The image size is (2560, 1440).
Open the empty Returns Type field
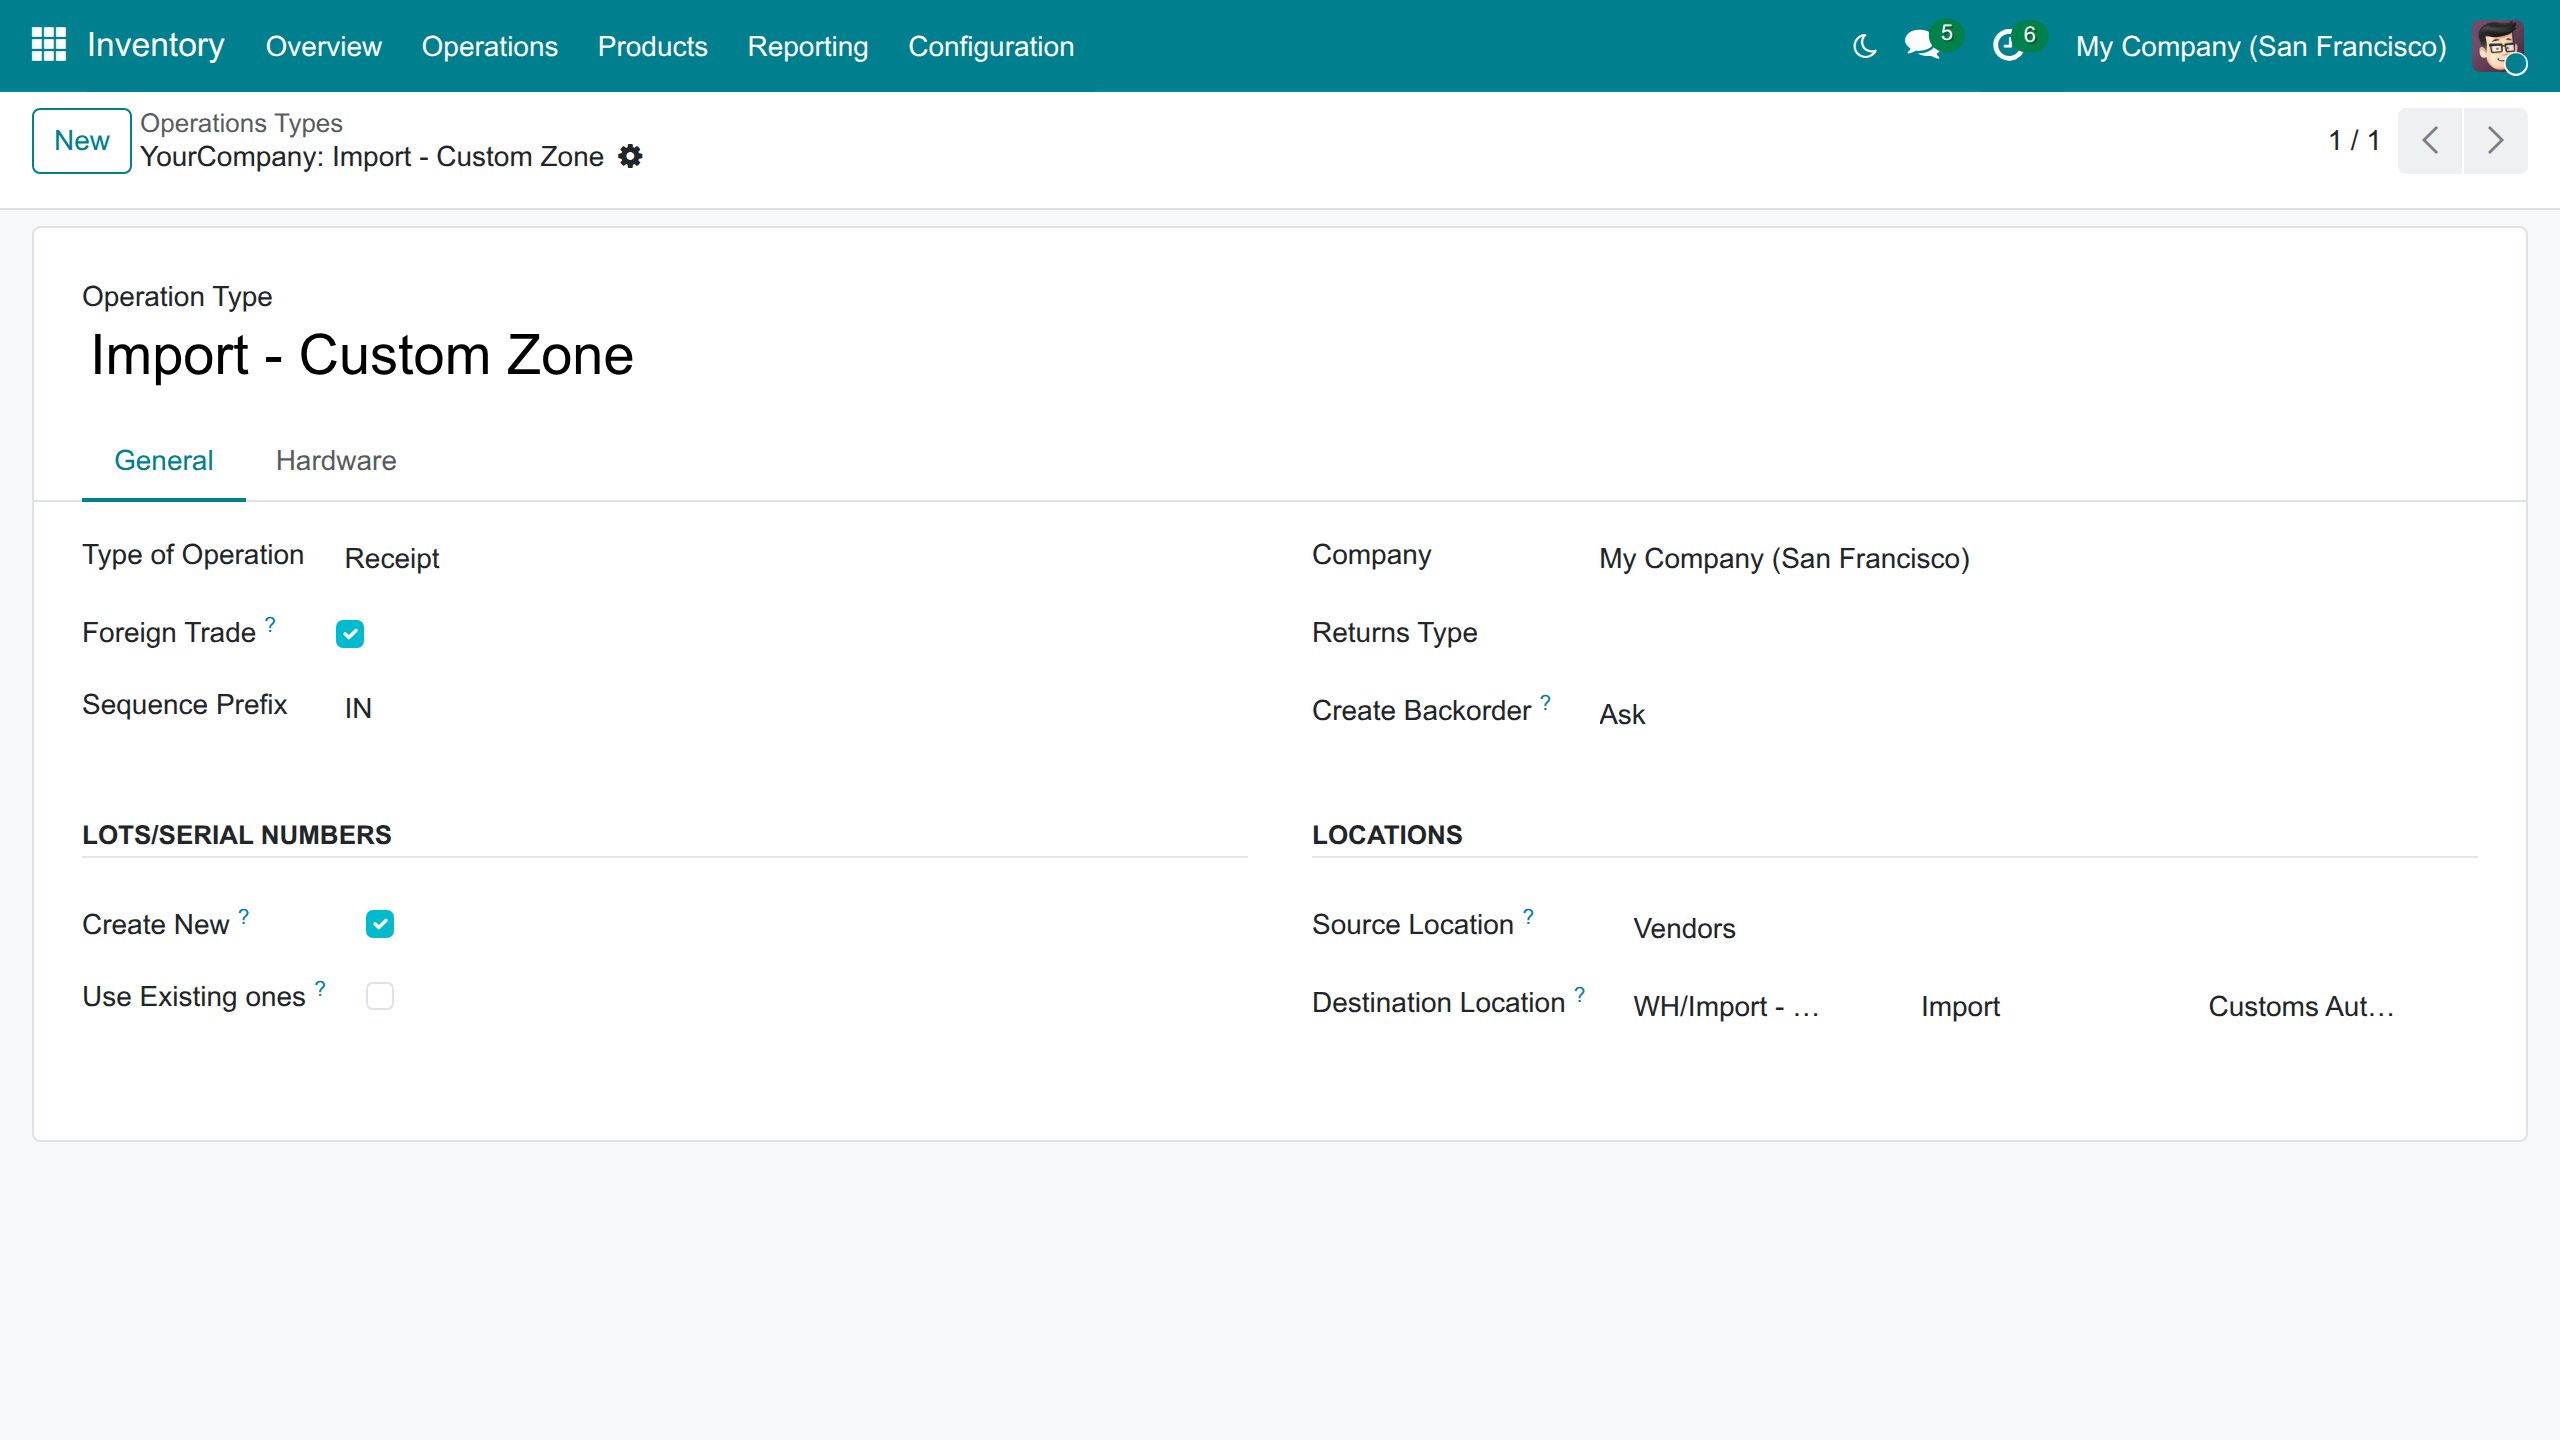(x=2034, y=636)
